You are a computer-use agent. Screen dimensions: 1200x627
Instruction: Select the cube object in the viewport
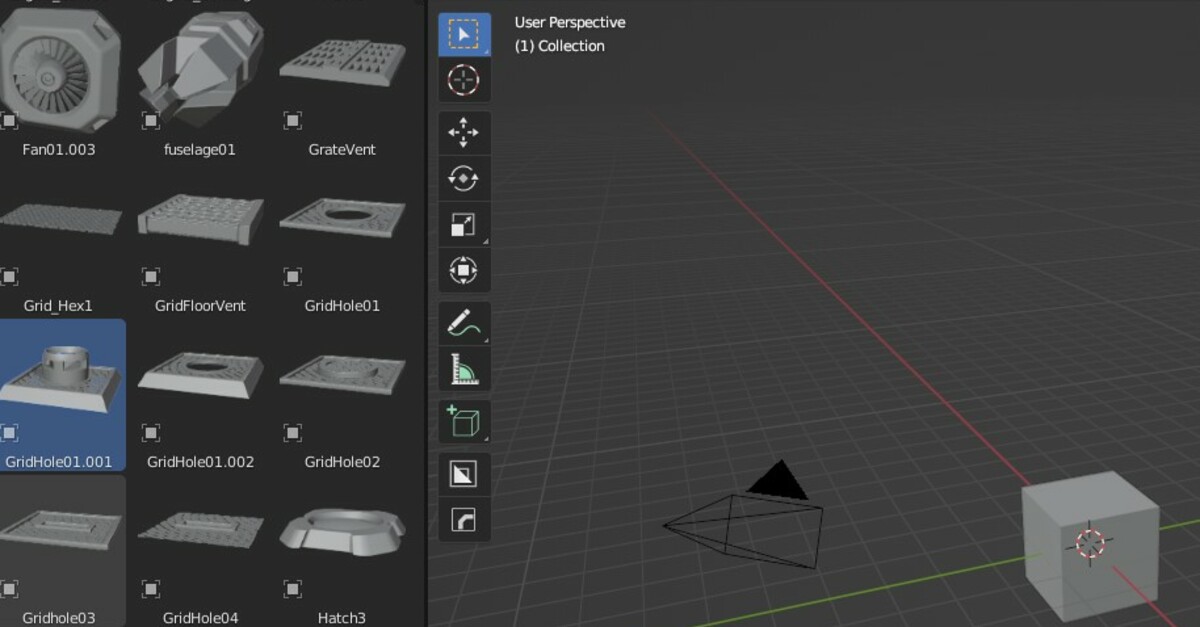[1090, 540]
